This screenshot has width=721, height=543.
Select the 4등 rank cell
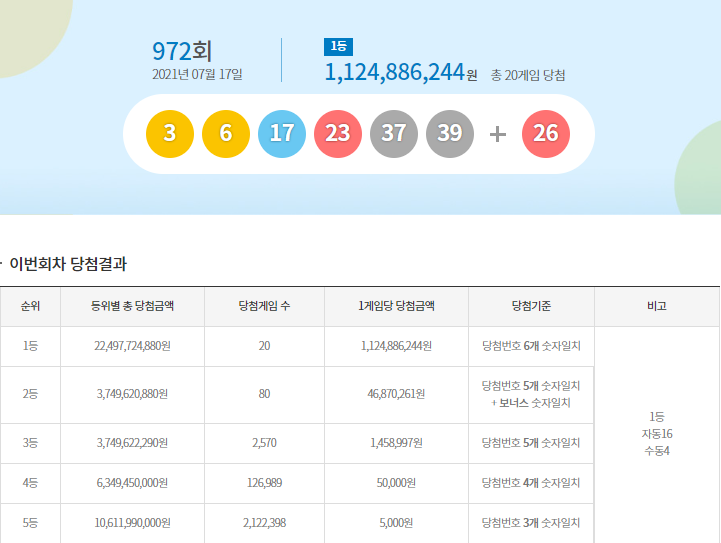30,483
